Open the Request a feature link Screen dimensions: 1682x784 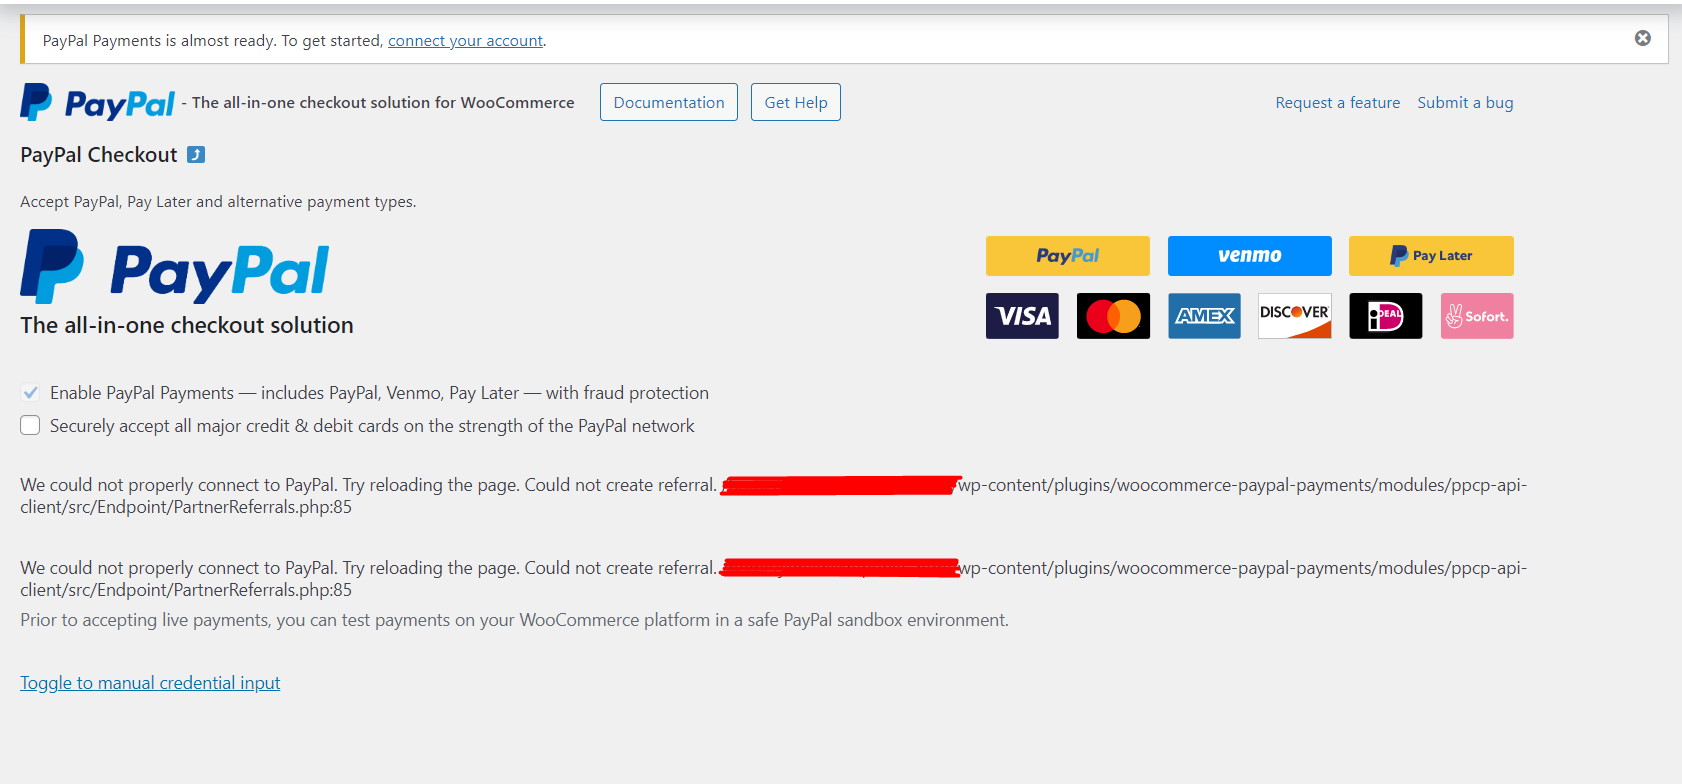tap(1338, 103)
